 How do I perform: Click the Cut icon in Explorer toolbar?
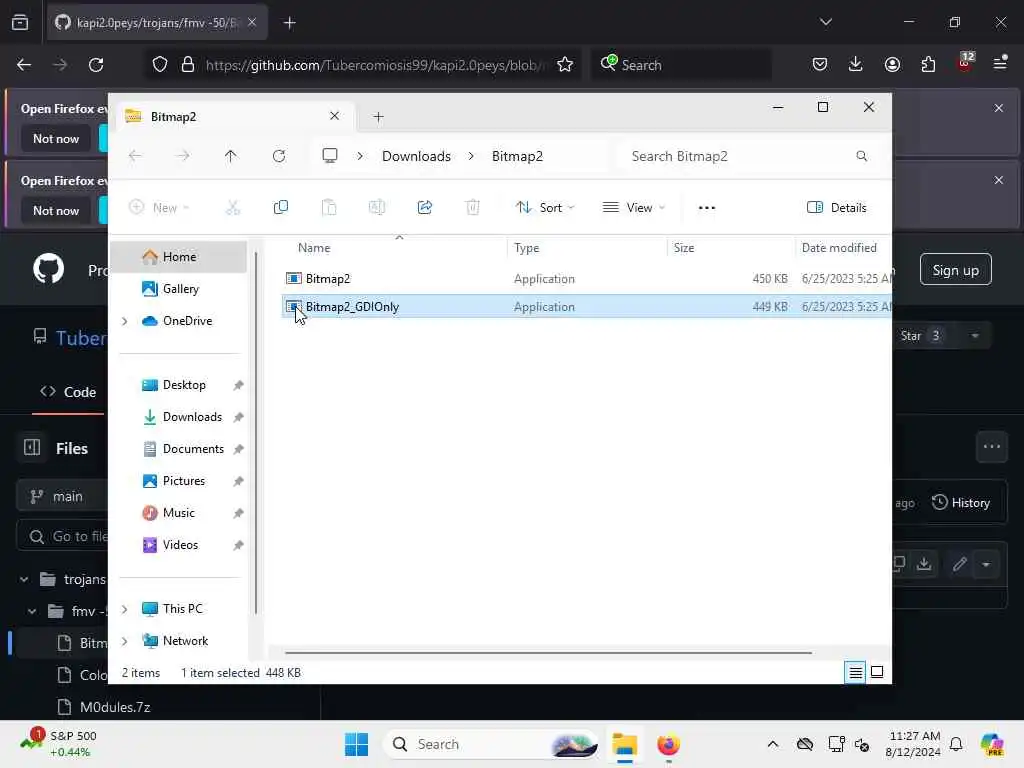232,208
